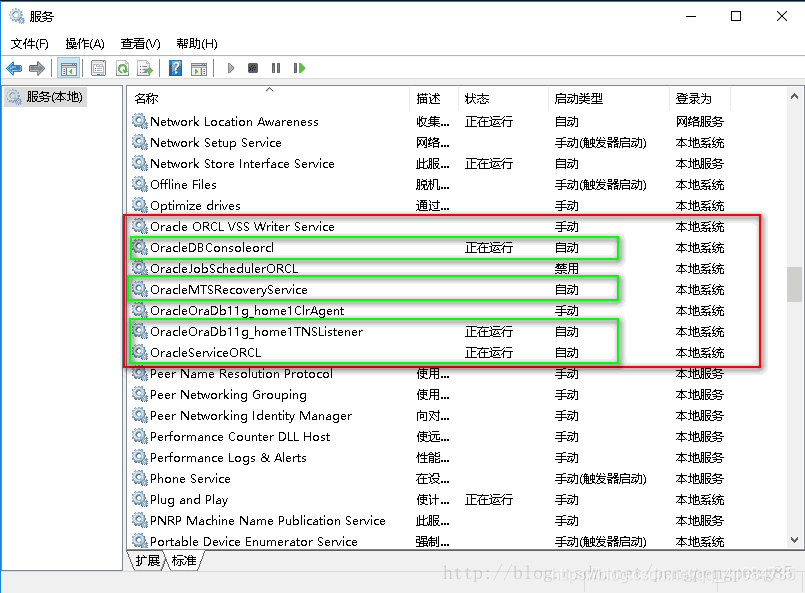
Task: Click the gear icon beside Offline Files
Action: tap(140, 184)
